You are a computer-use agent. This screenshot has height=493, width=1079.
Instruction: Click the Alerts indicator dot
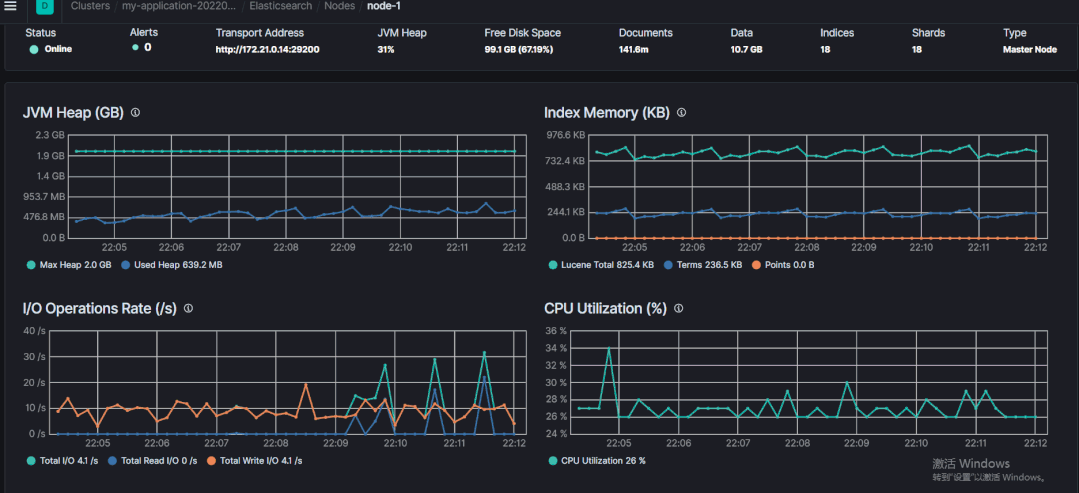[x=135, y=47]
